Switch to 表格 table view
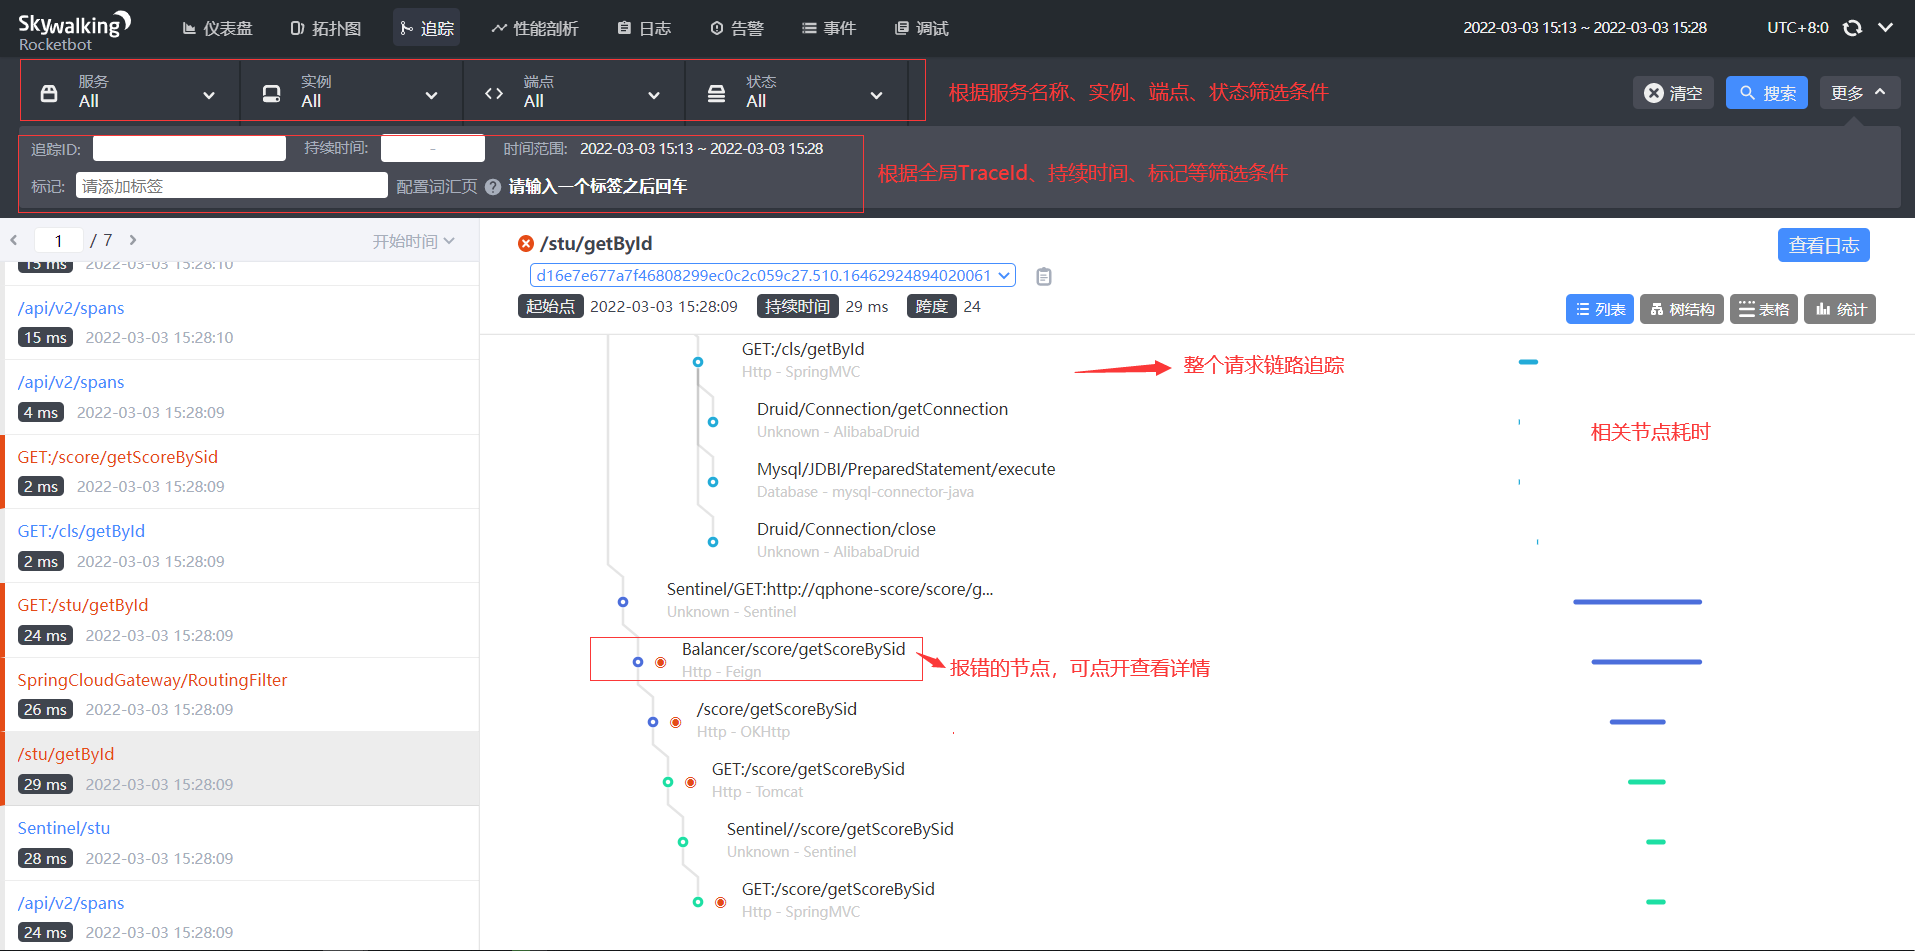 click(1763, 309)
